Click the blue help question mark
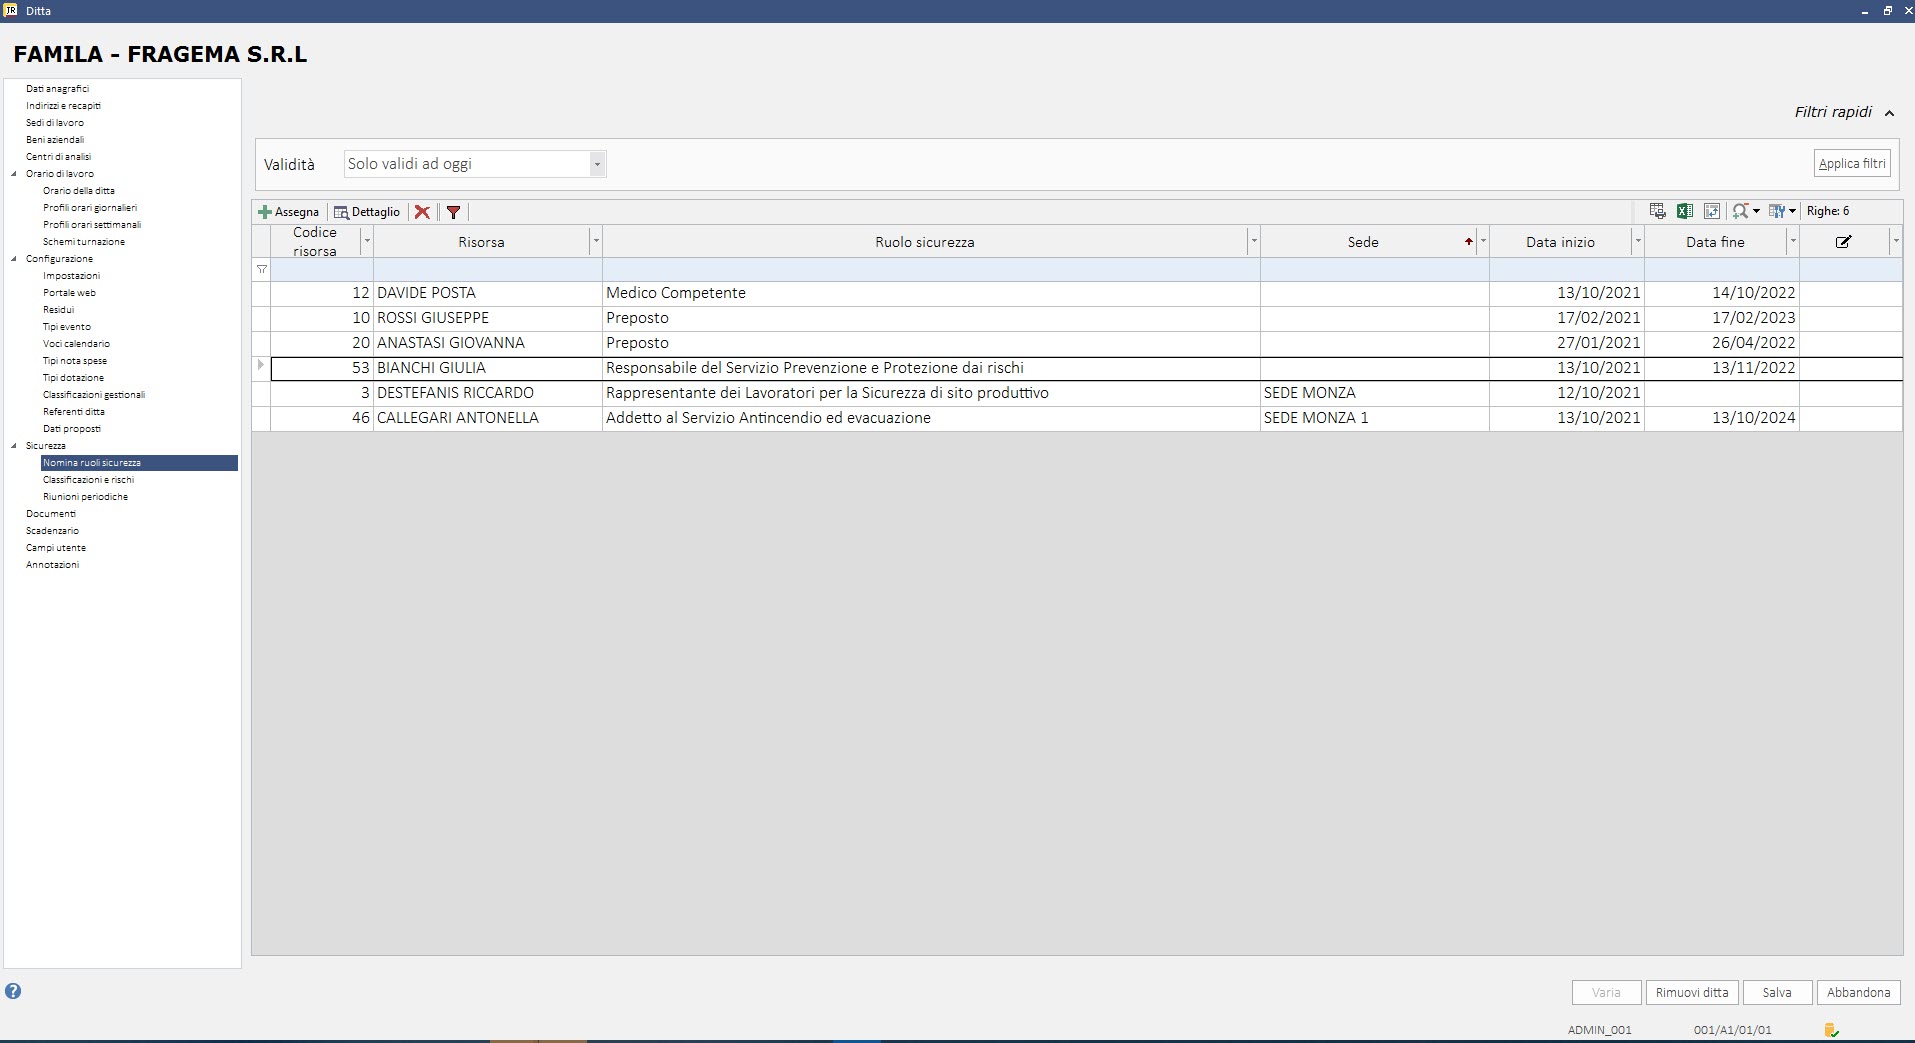The image size is (1915, 1043). click(13, 991)
